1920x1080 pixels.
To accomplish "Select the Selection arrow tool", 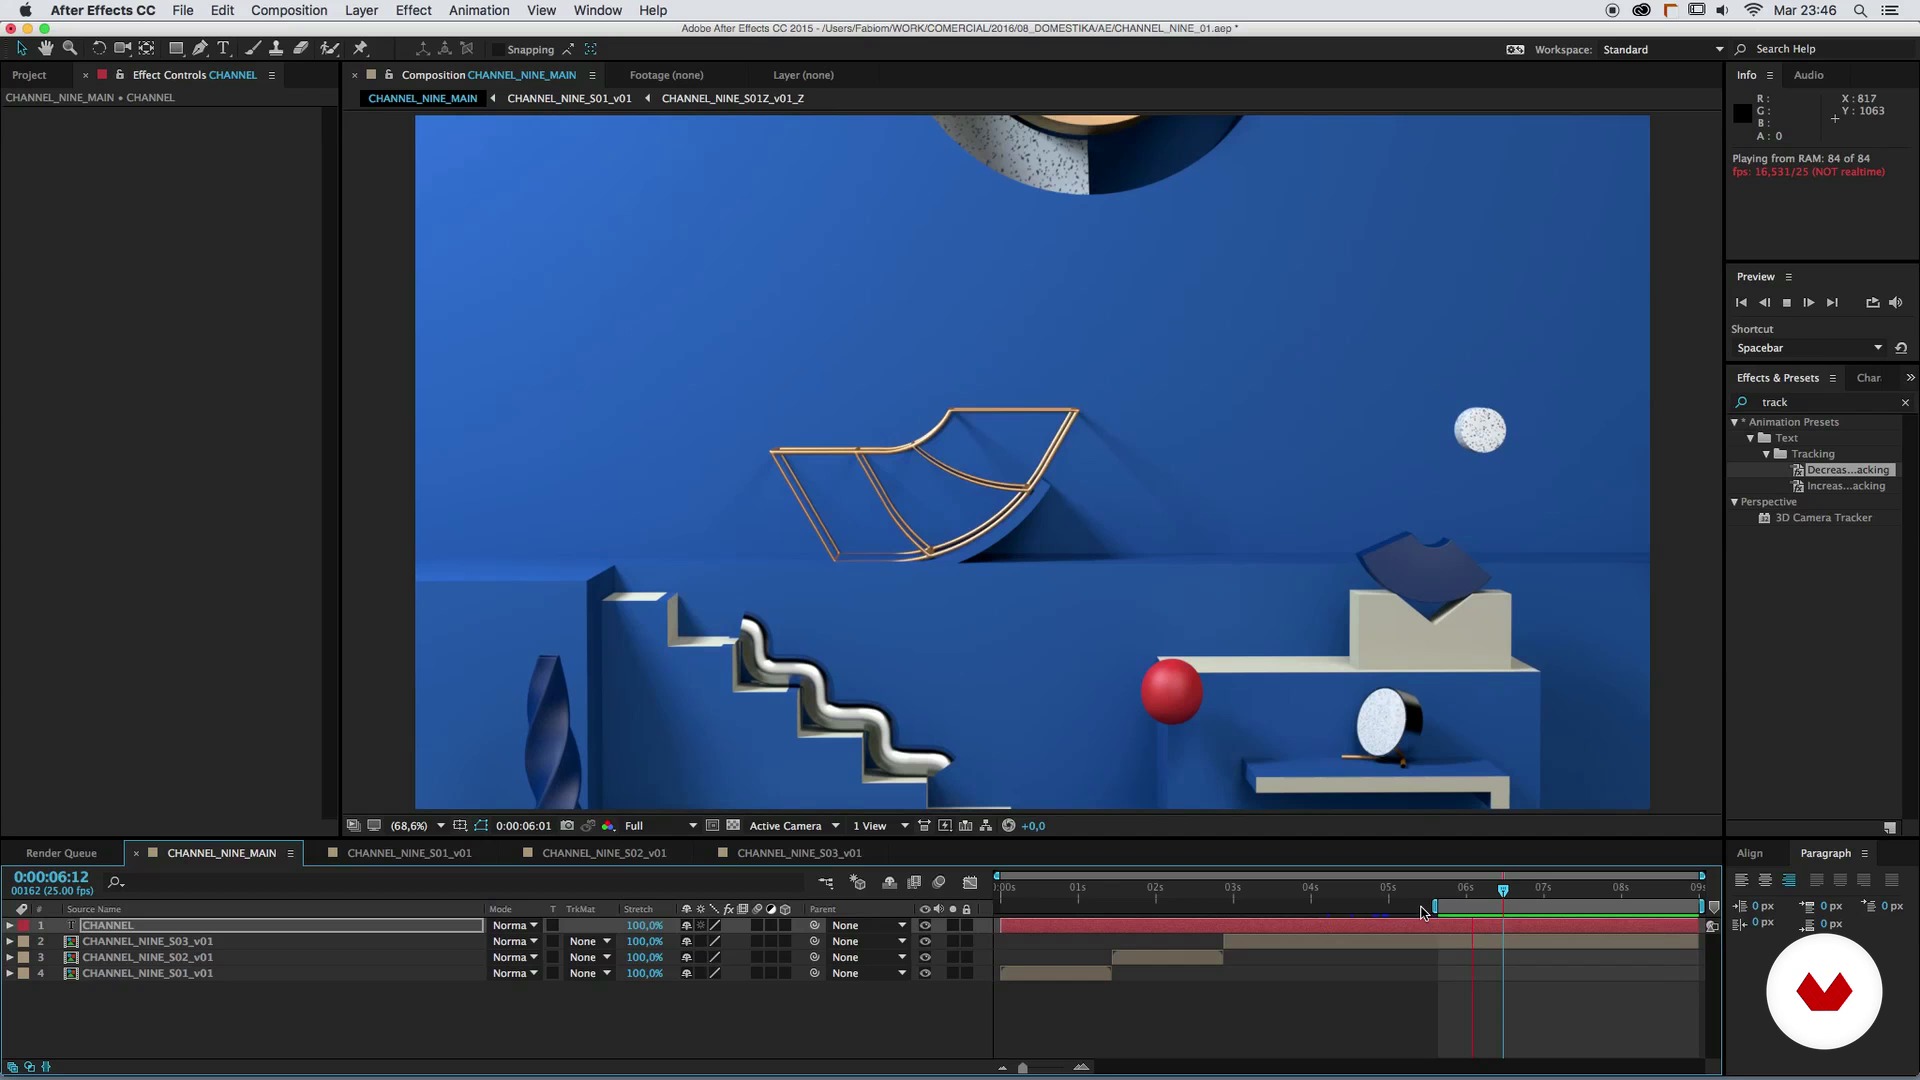I will [x=21, y=48].
